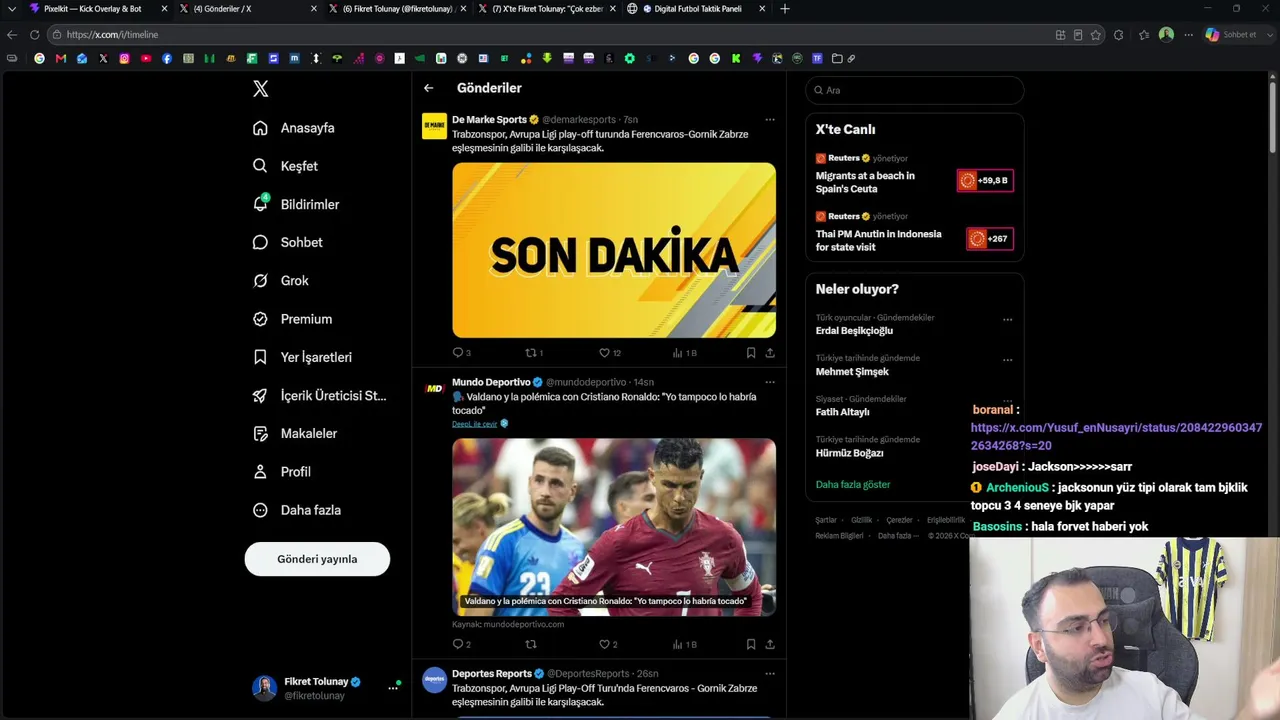The width and height of the screenshot is (1280, 720).
Task: Share the De Marke Sports post
Action: [770, 353]
